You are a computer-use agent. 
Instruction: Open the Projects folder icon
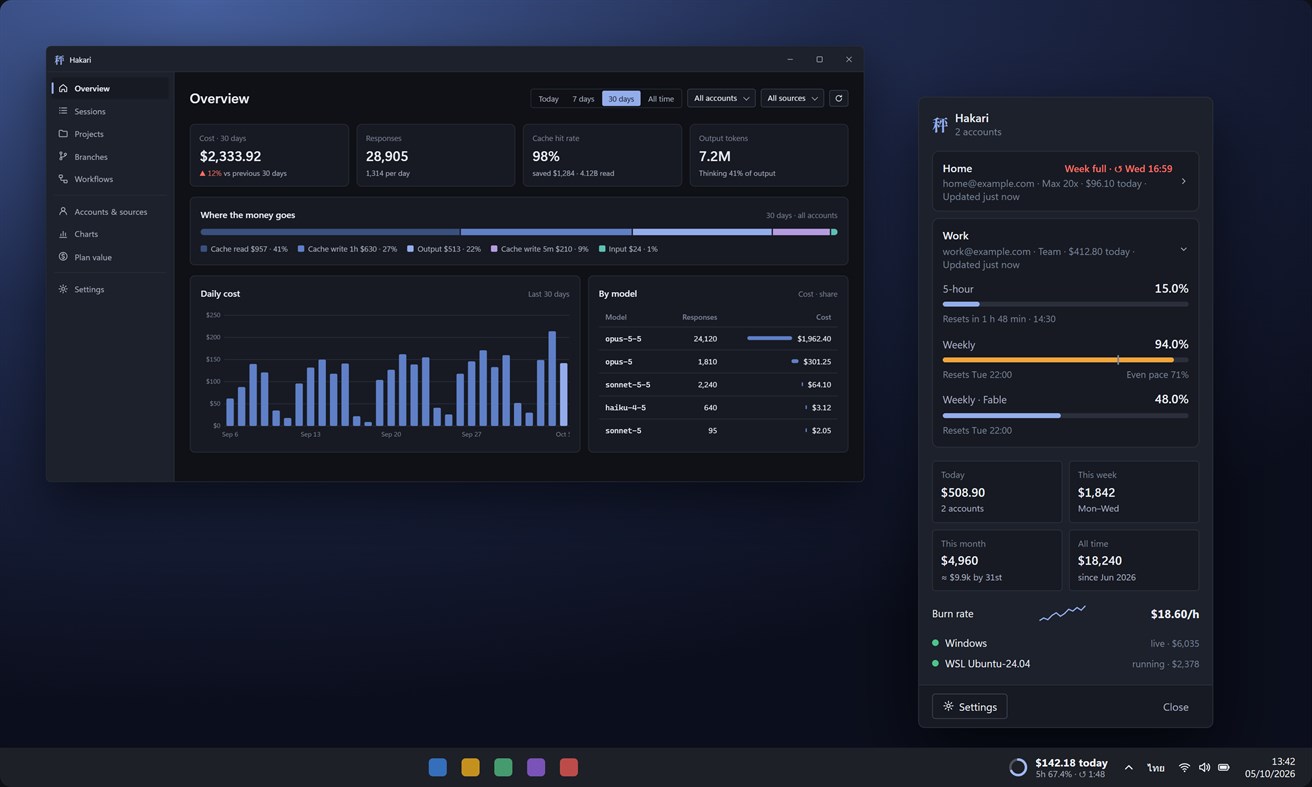pyautogui.click(x=63, y=134)
